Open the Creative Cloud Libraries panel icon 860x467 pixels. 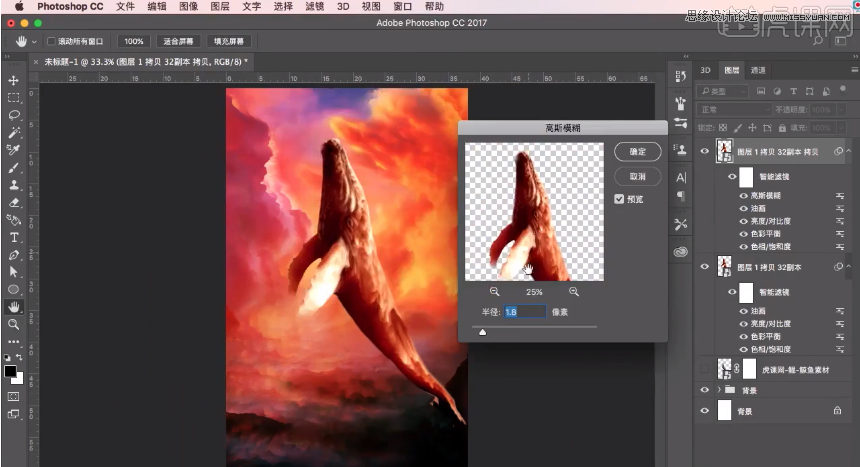681,252
